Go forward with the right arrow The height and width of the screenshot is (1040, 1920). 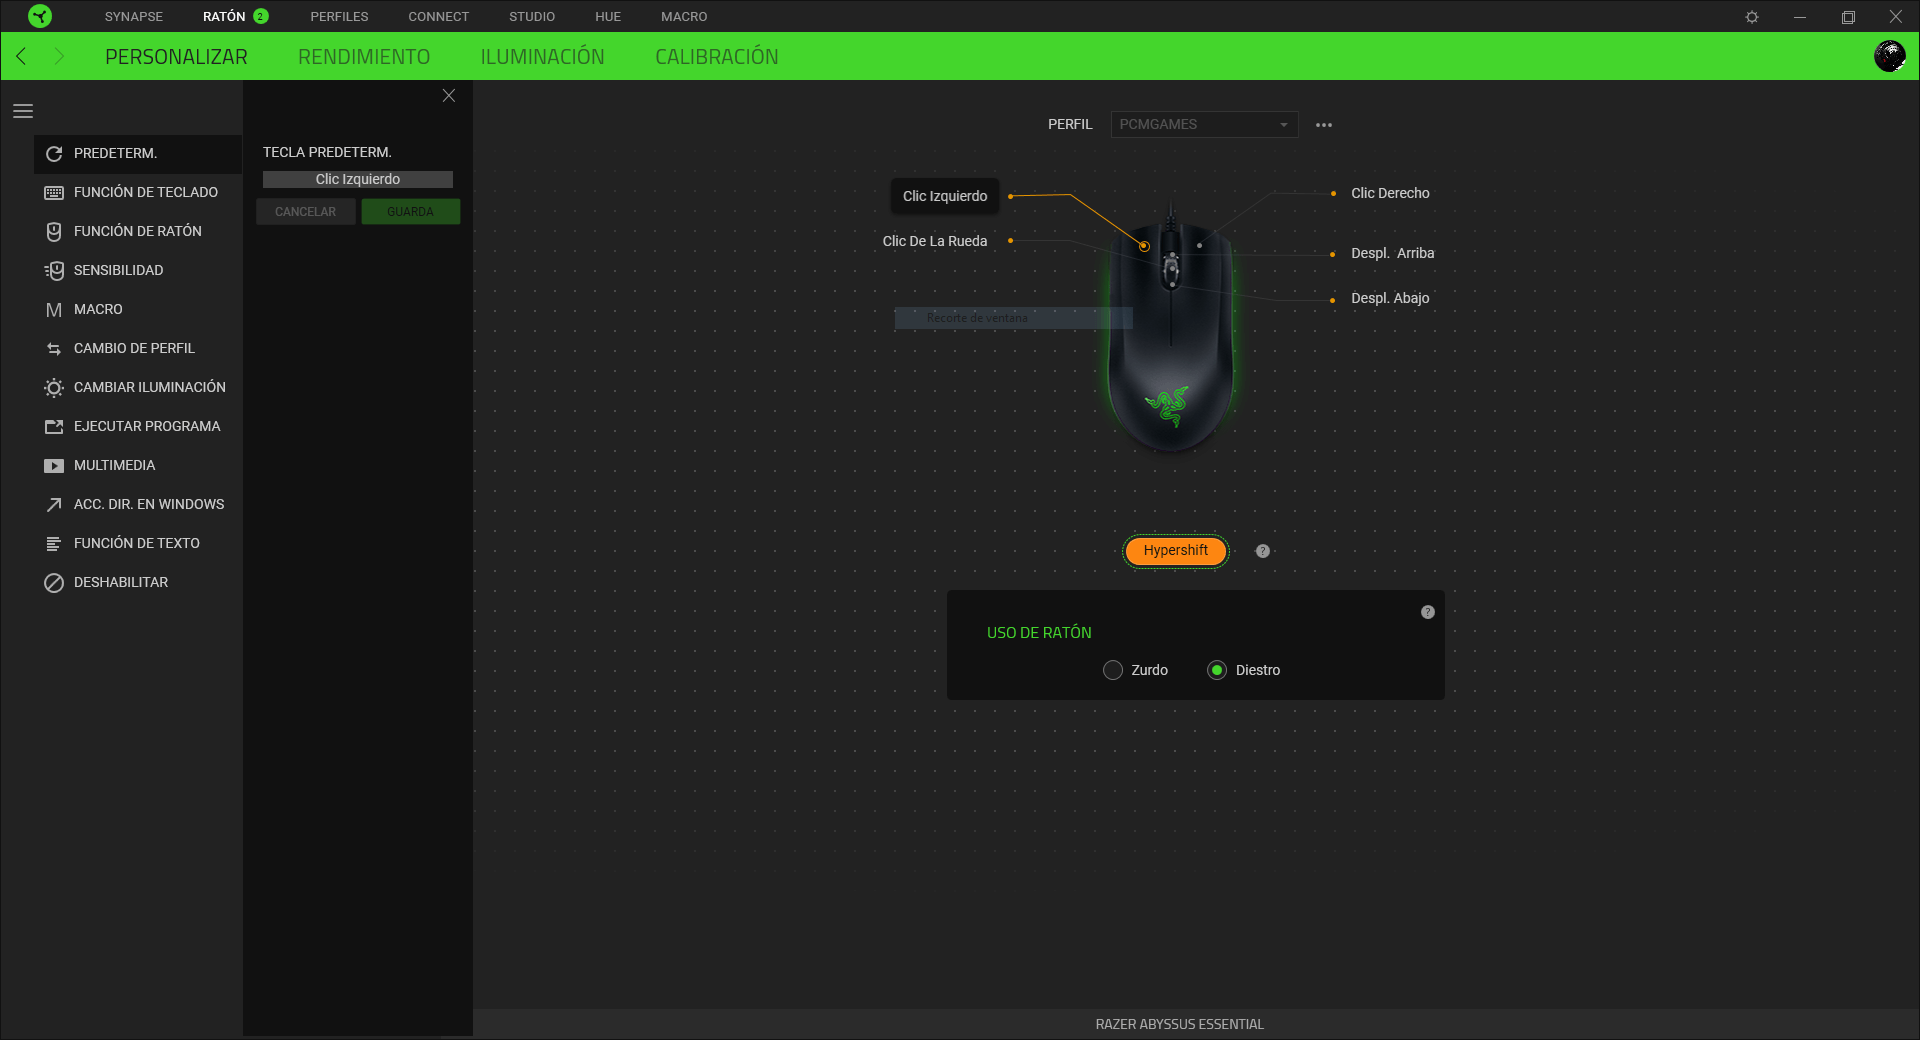click(58, 56)
